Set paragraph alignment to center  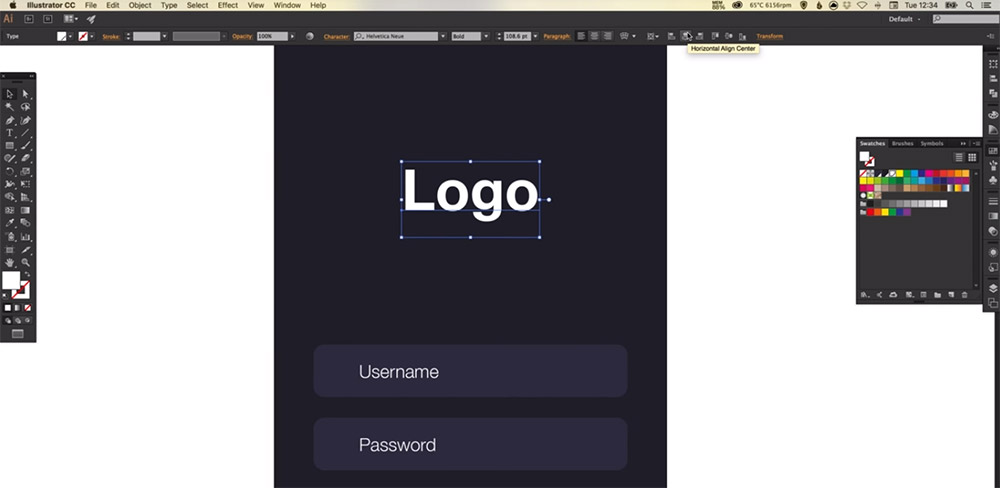[x=594, y=36]
